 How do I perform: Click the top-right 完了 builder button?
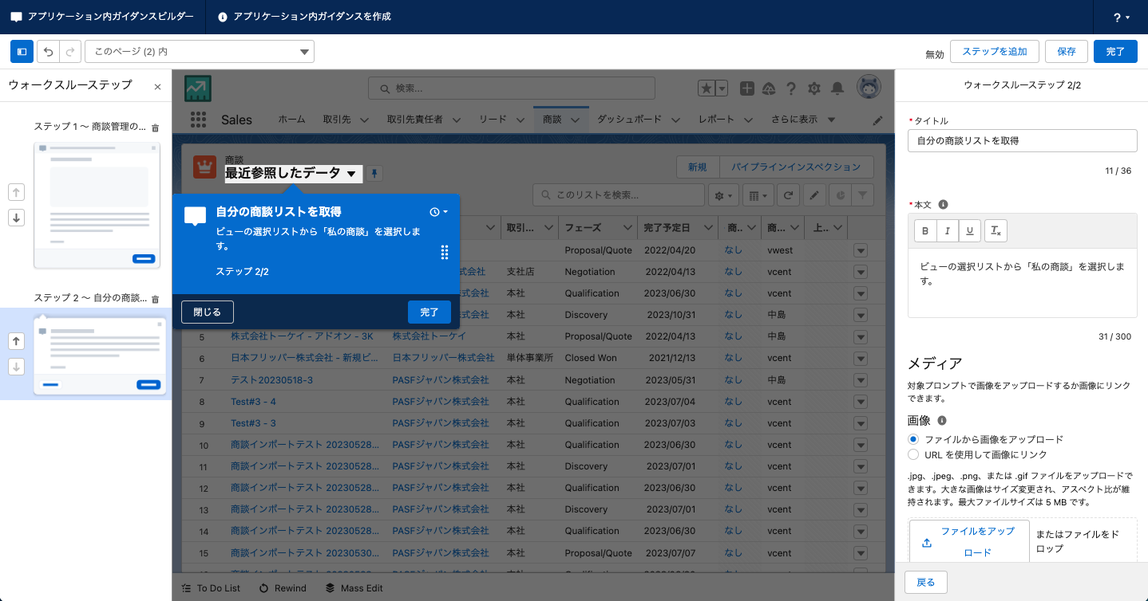(1115, 52)
